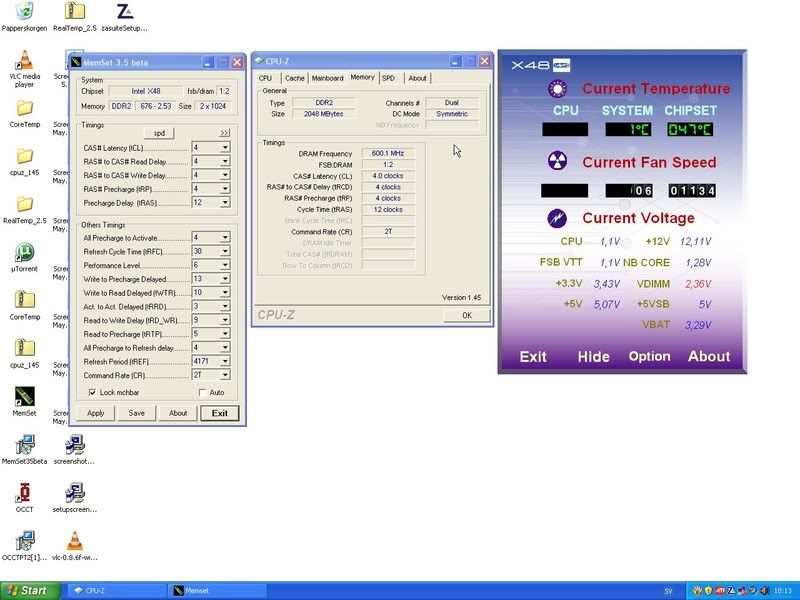This screenshot has width=800, height=600.
Task: Enable the Auto checkbox in MemSet
Action: pyautogui.click(x=203, y=392)
